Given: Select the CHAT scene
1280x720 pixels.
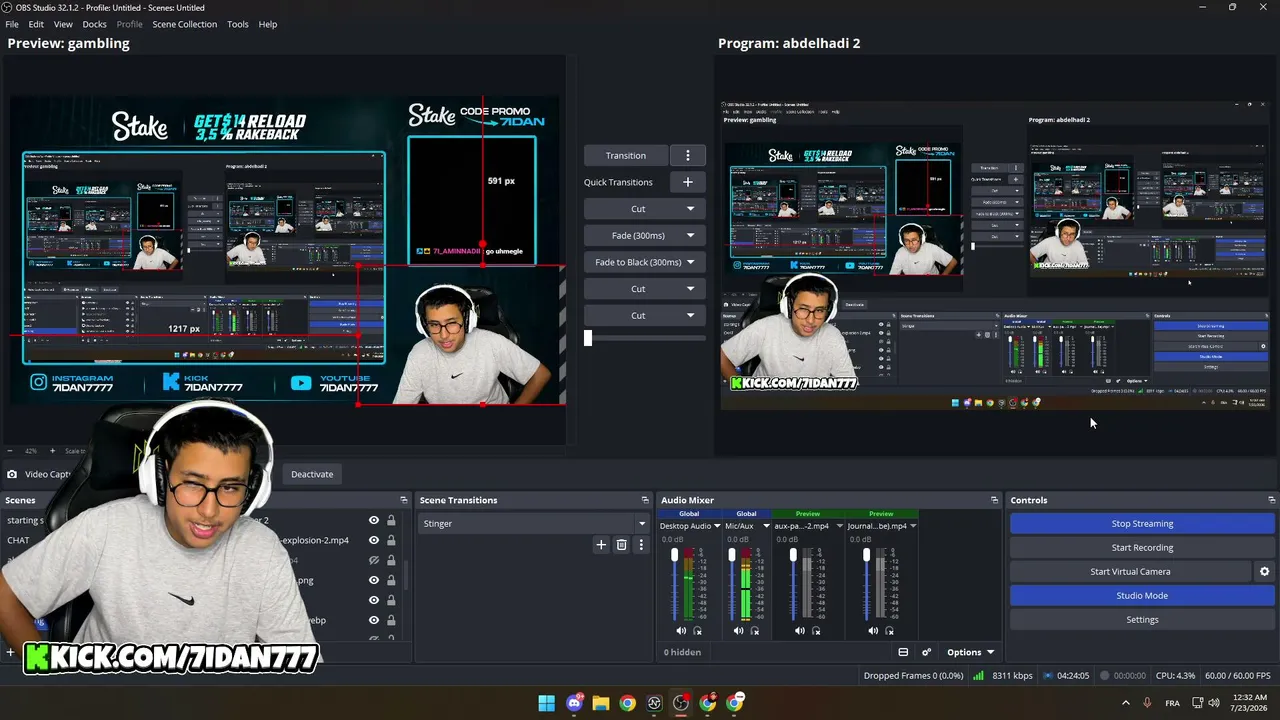Looking at the screenshot, I should (x=19, y=540).
